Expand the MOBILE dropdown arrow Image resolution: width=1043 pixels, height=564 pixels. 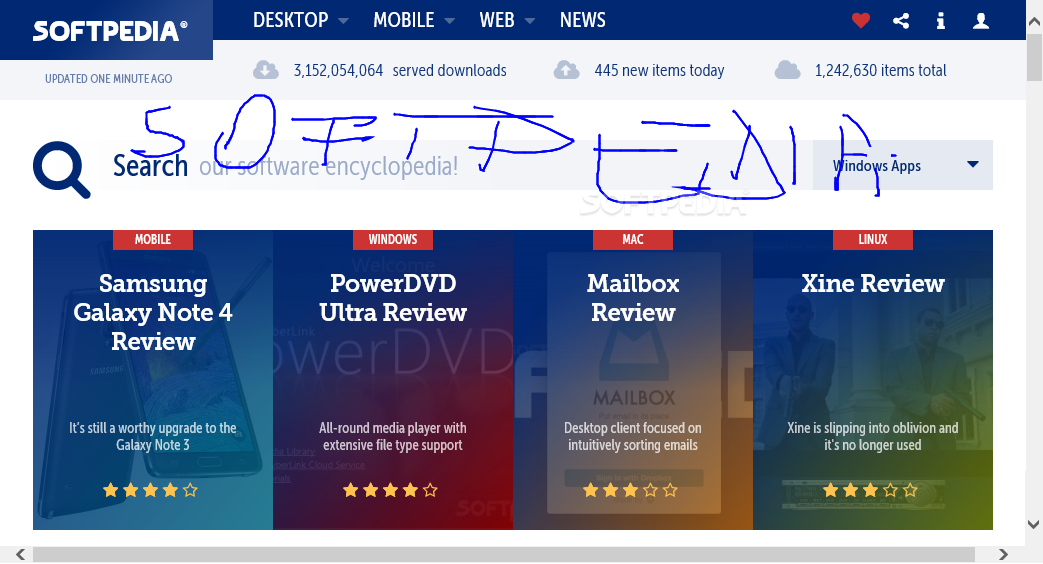[x=450, y=21]
